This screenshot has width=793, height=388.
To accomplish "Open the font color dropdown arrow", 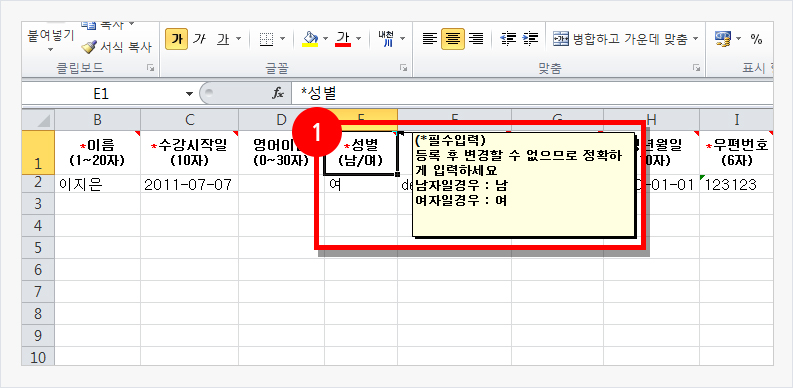I will 359,39.
